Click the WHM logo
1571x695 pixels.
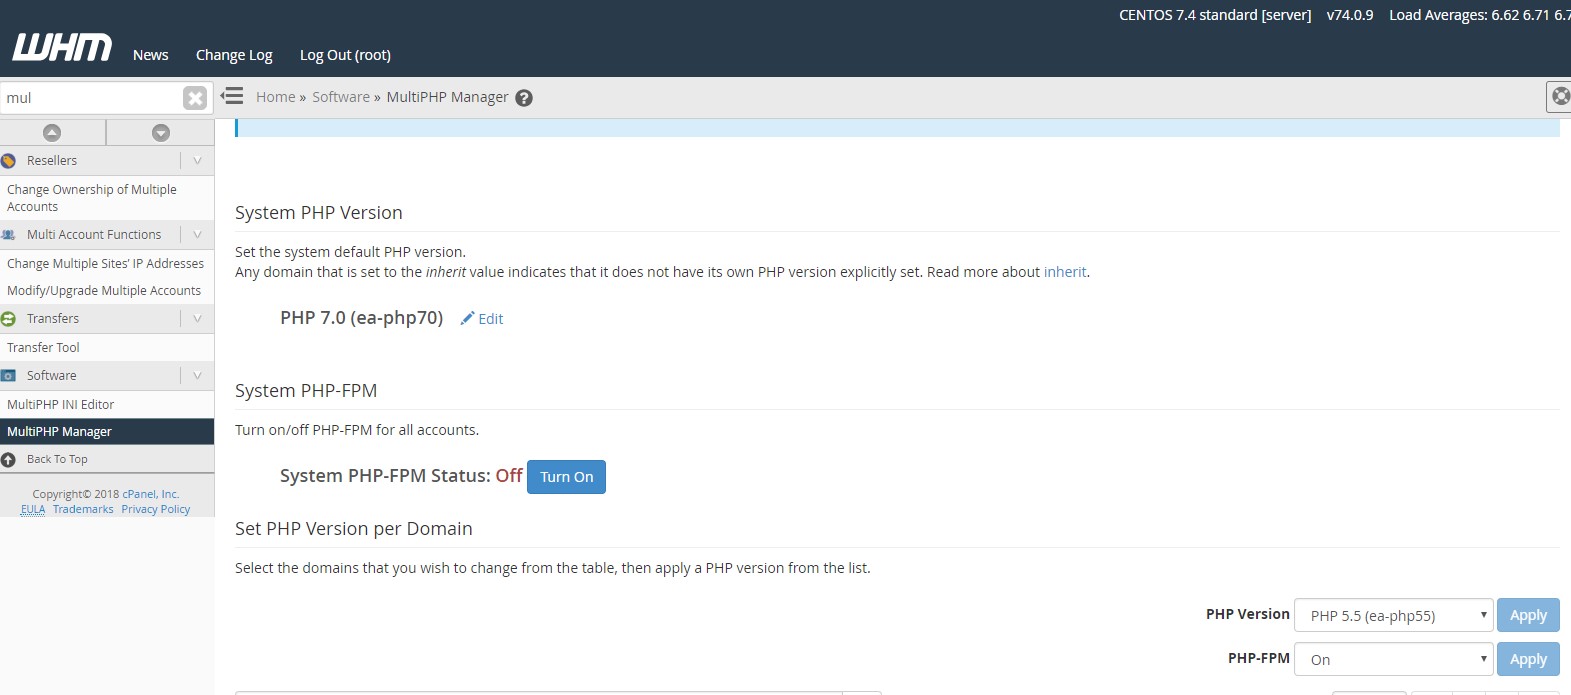coord(62,47)
